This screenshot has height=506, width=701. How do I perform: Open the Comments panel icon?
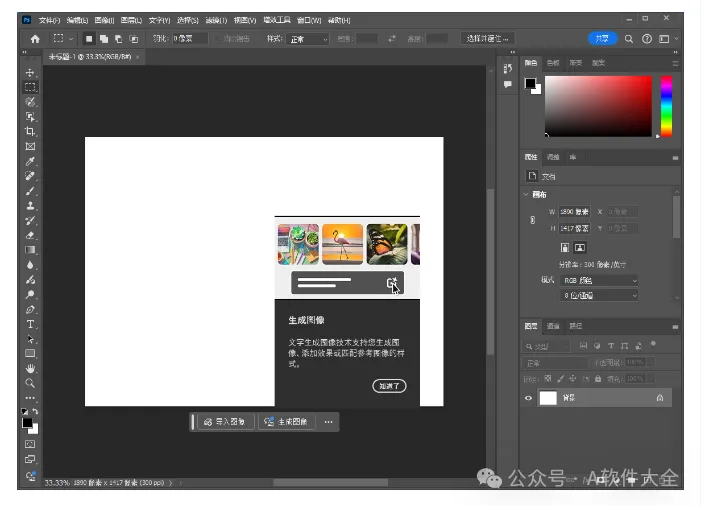(x=507, y=84)
